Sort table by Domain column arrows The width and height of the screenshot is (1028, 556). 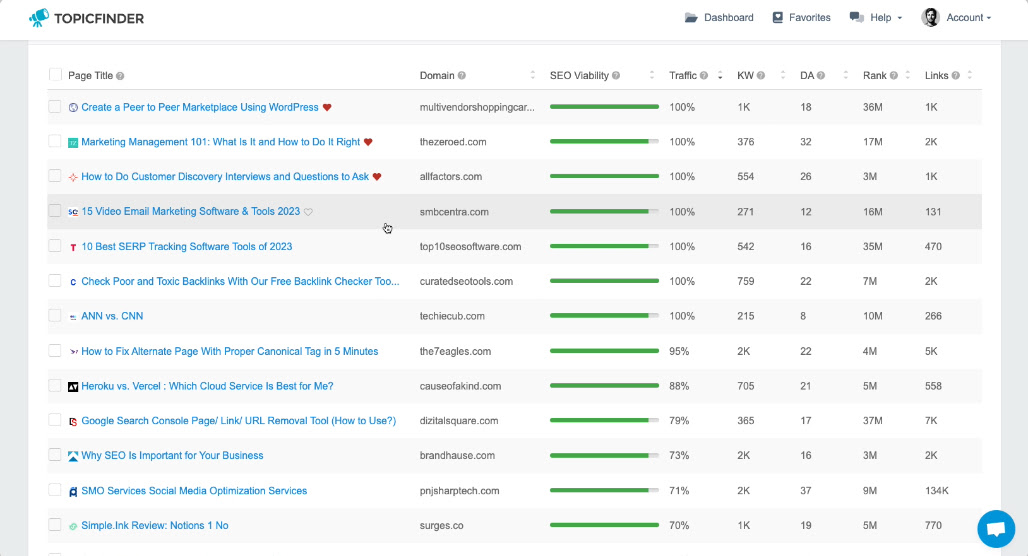(x=532, y=75)
